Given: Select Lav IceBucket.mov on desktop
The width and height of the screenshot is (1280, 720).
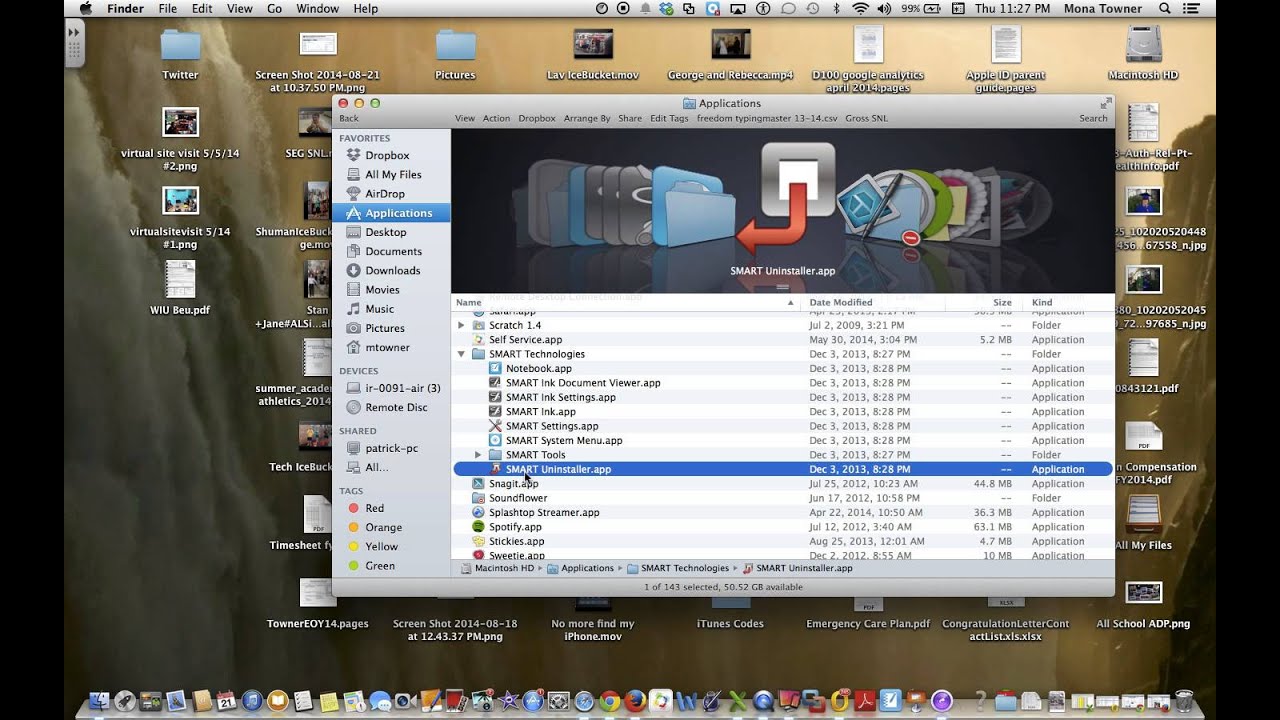Looking at the screenshot, I should [593, 55].
